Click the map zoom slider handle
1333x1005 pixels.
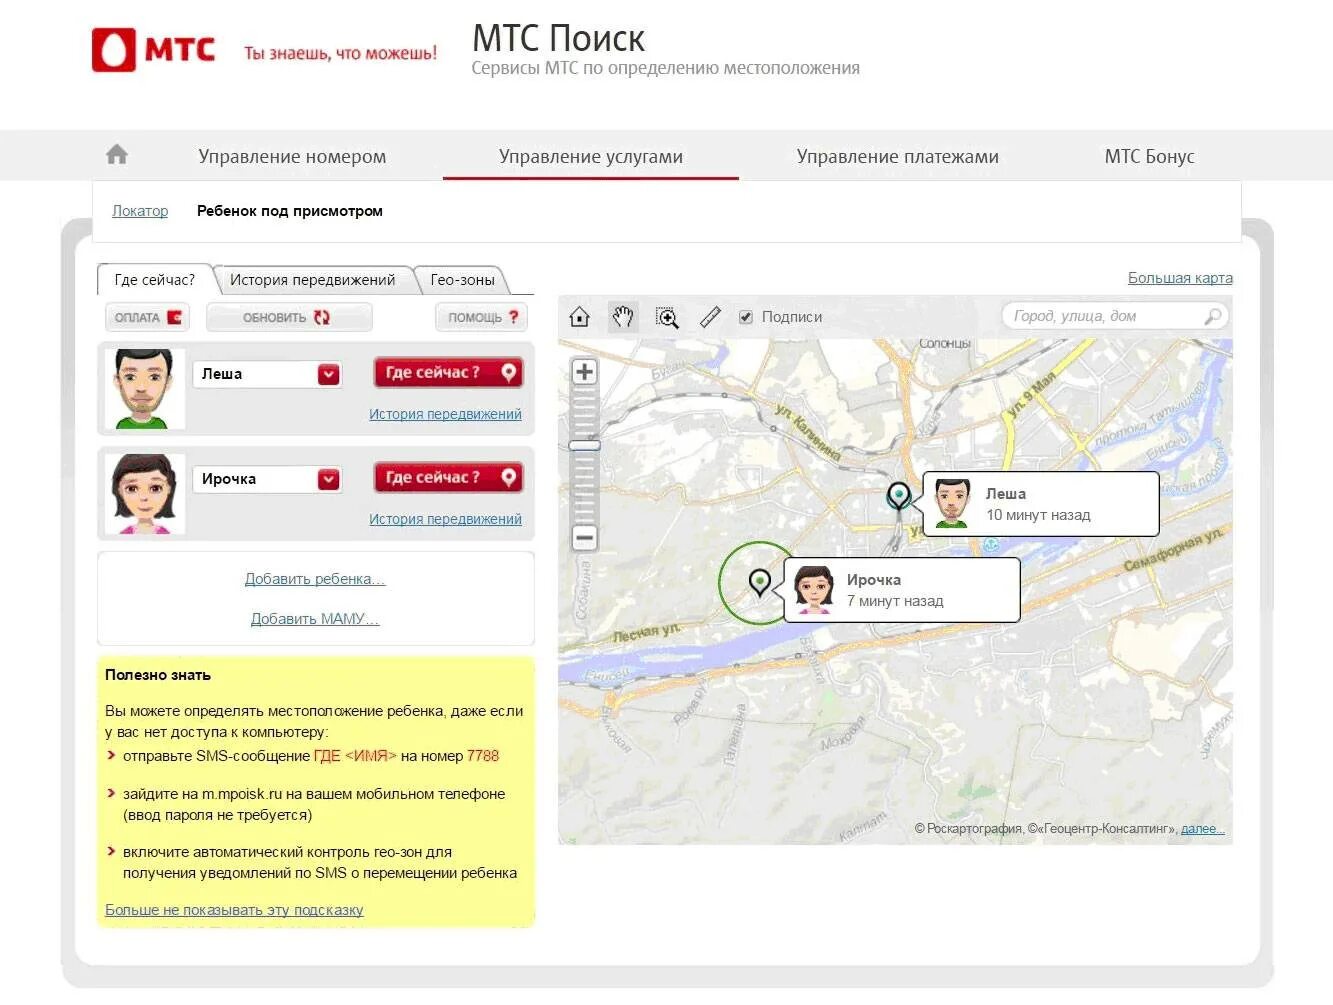584,445
